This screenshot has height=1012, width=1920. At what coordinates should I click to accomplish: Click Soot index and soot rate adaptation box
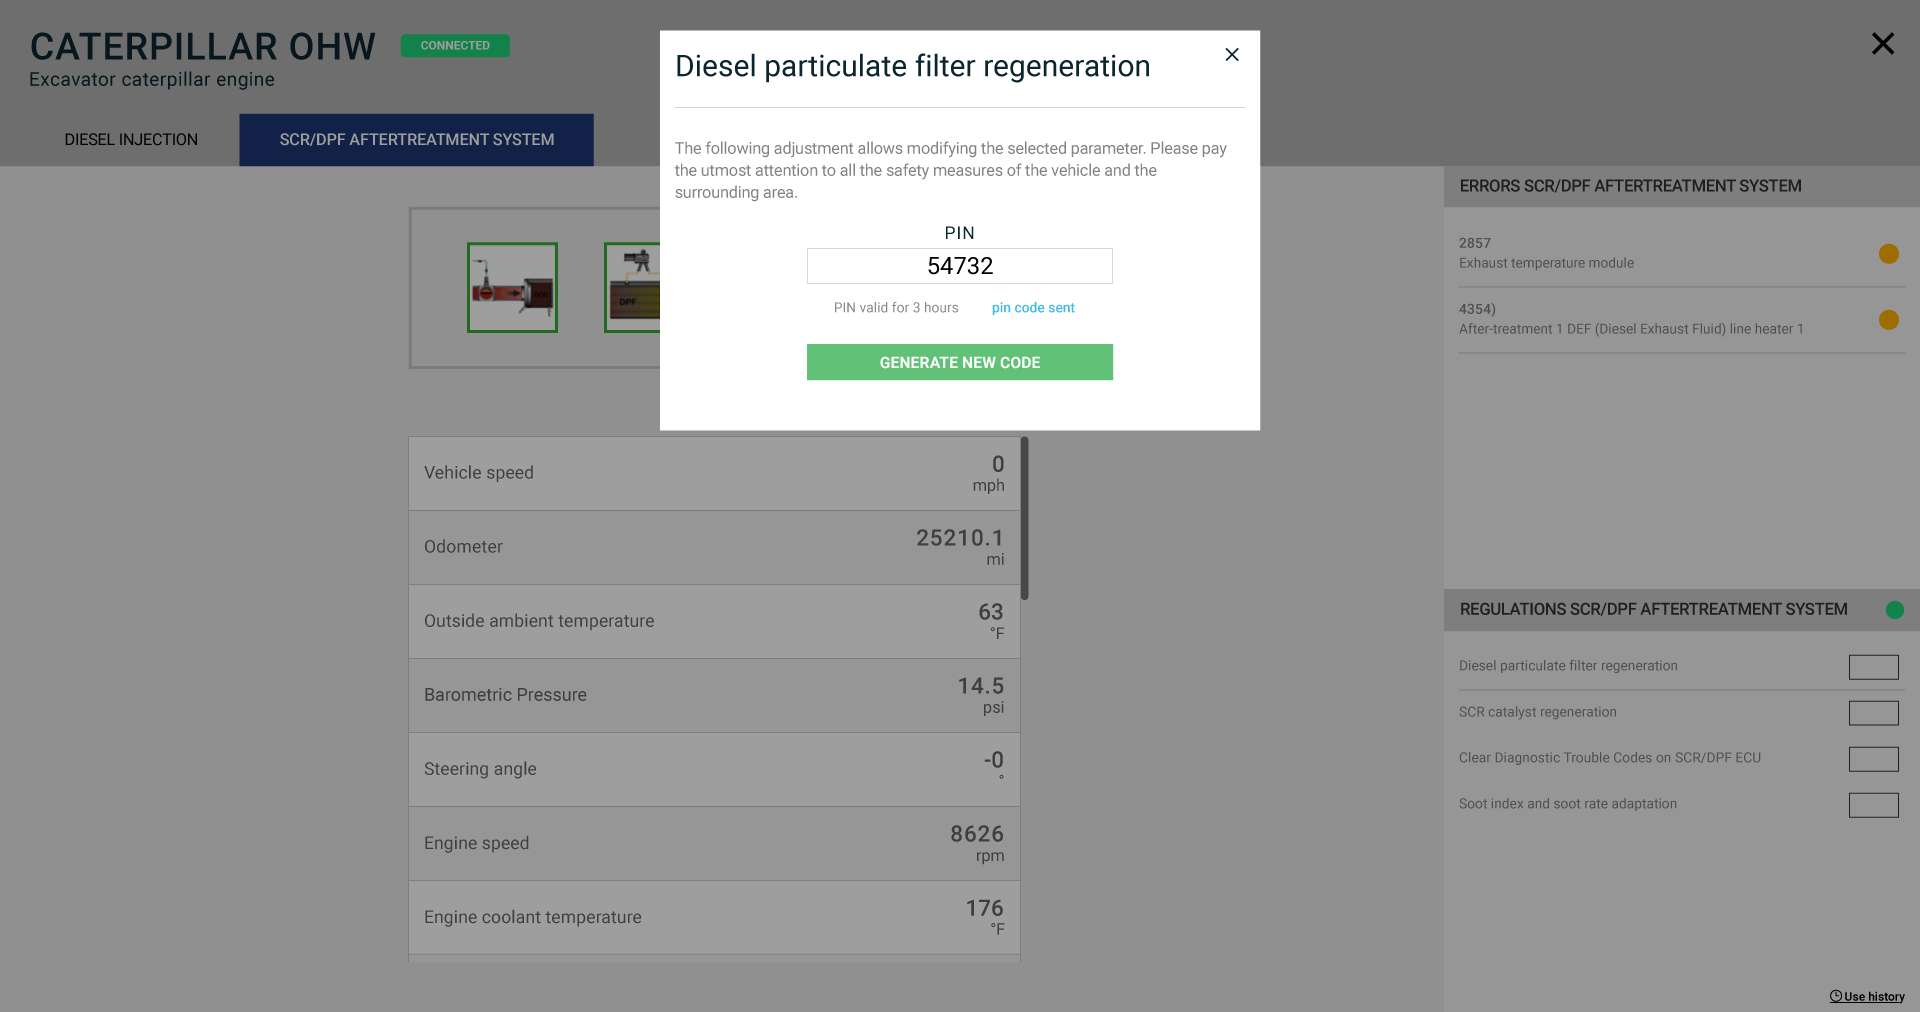point(1874,805)
